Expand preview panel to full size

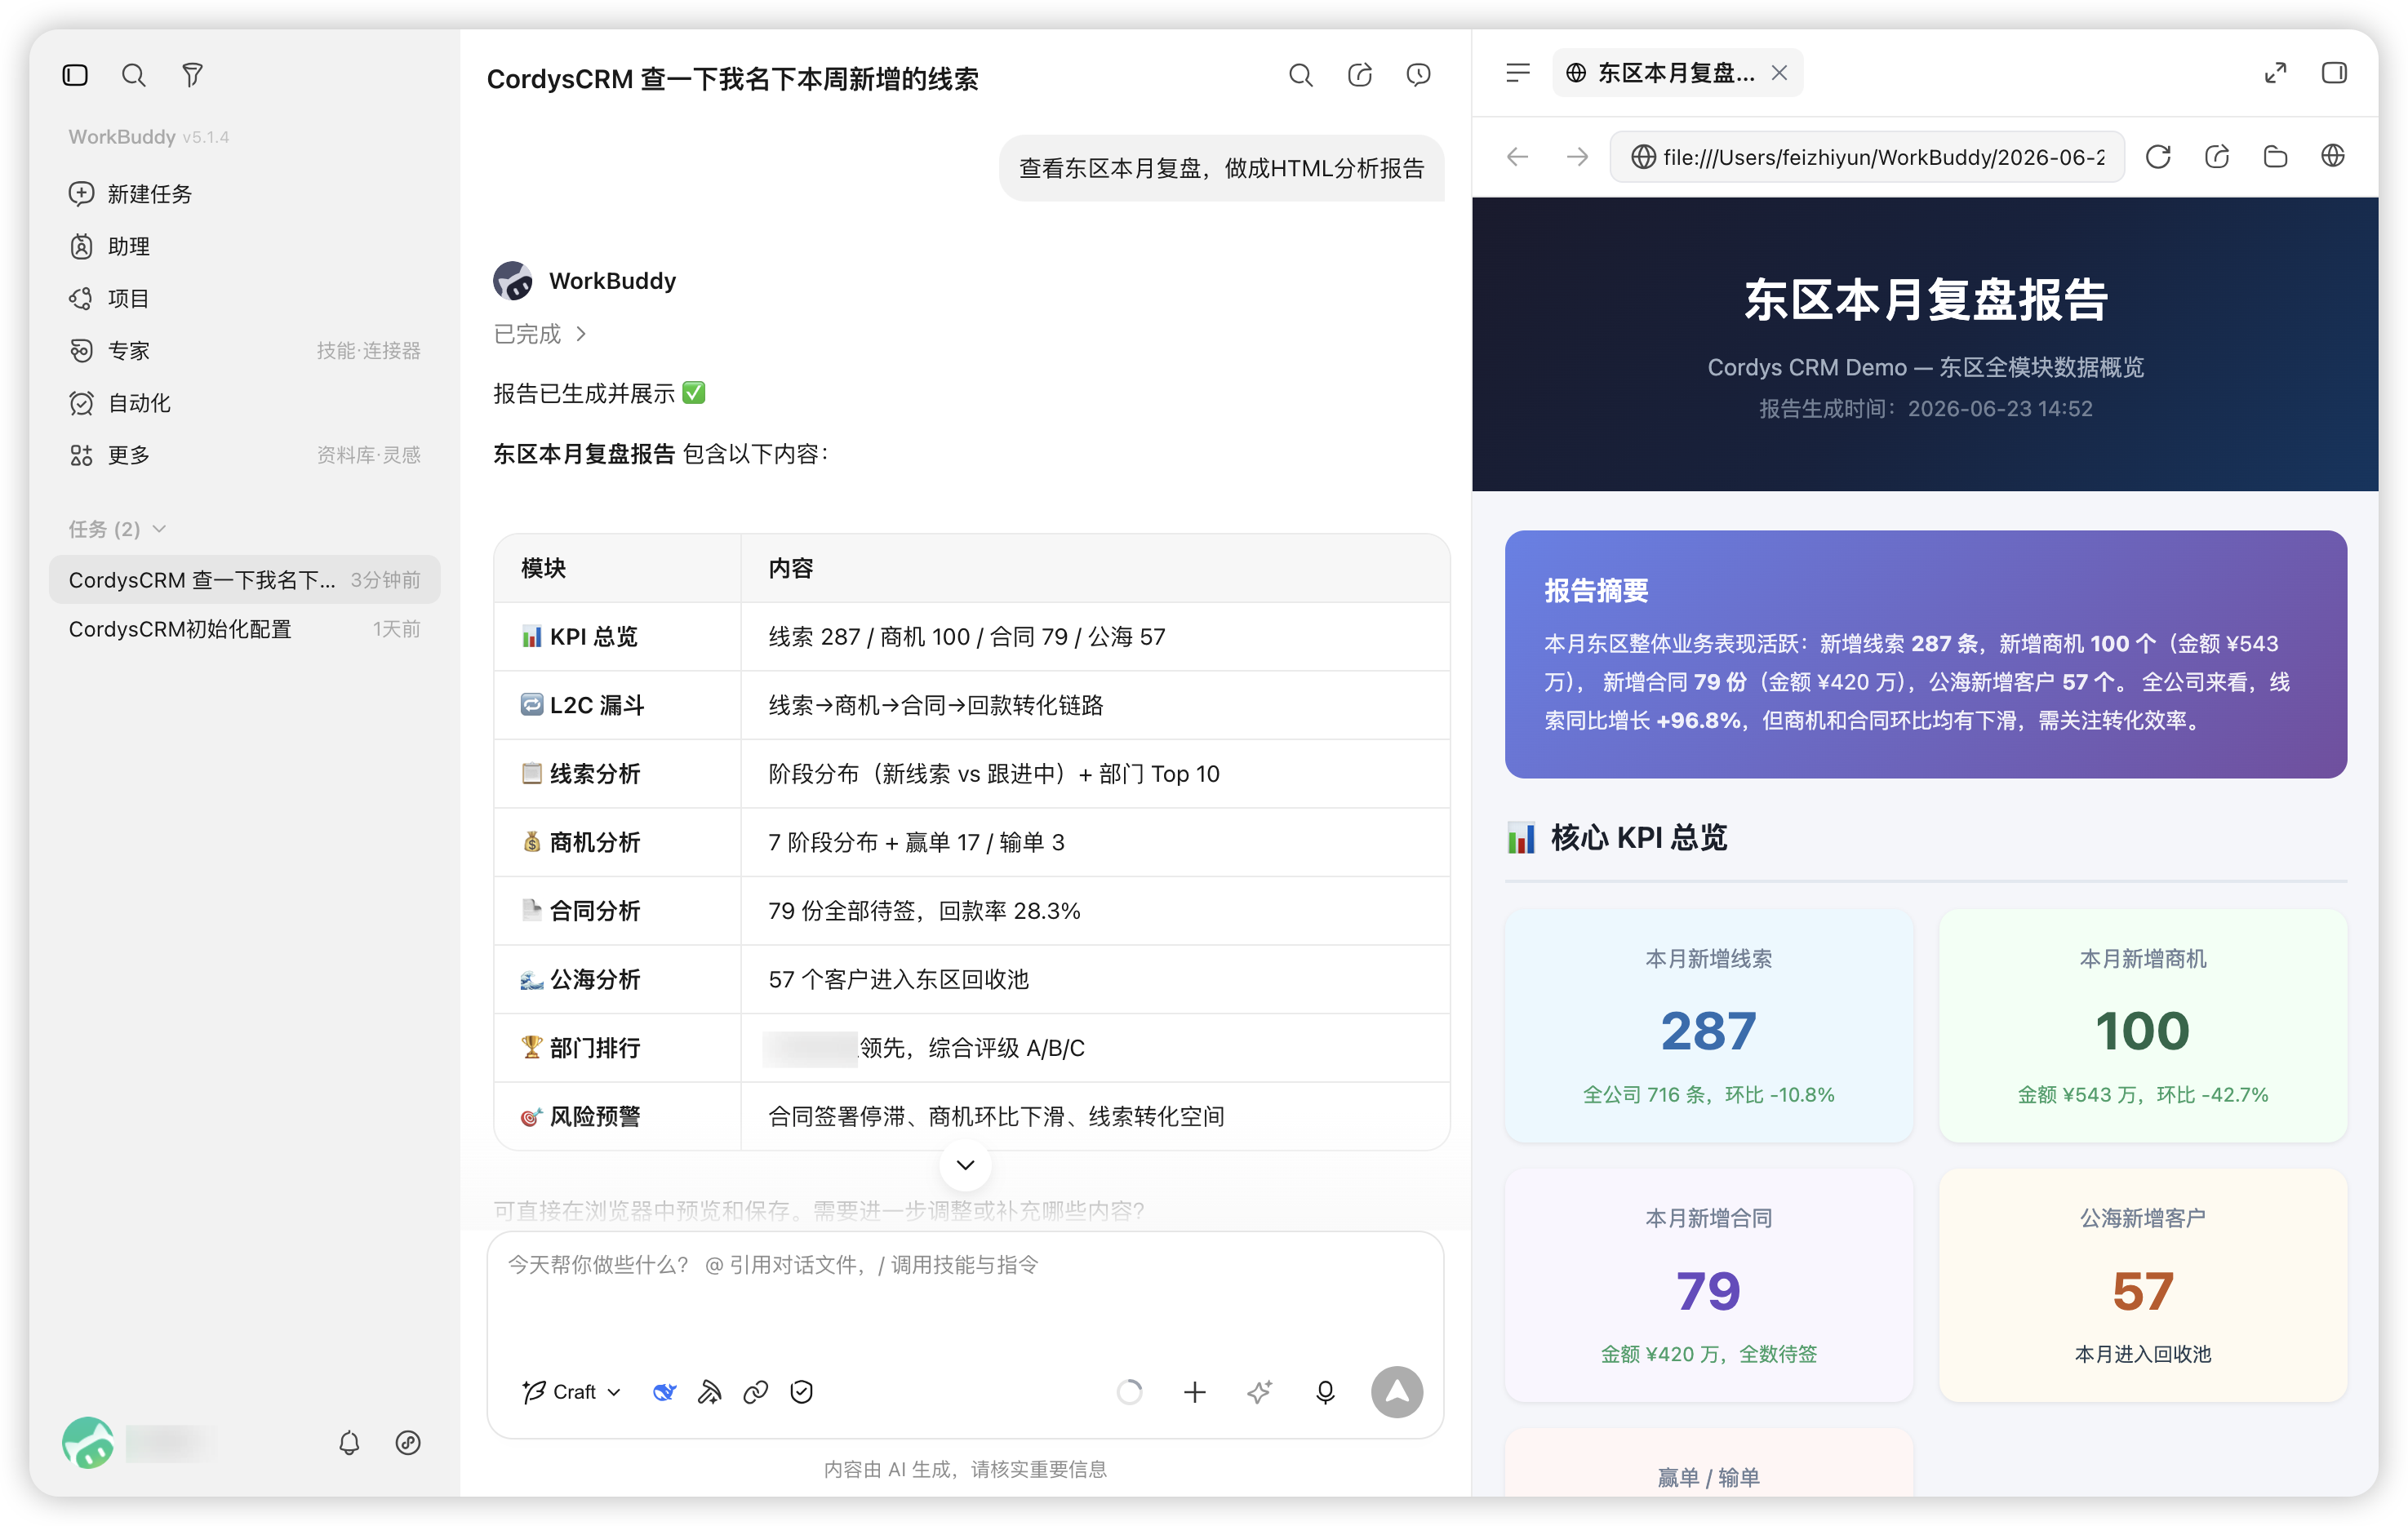2275,73
